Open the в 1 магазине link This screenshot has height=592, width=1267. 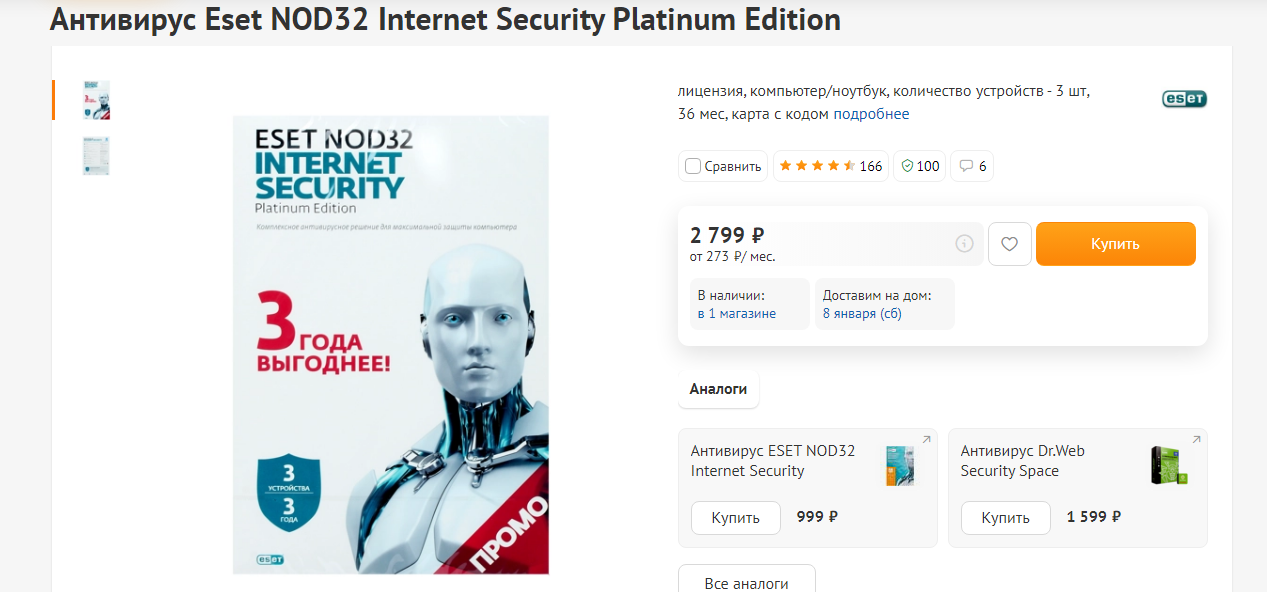[x=737, y=313]
